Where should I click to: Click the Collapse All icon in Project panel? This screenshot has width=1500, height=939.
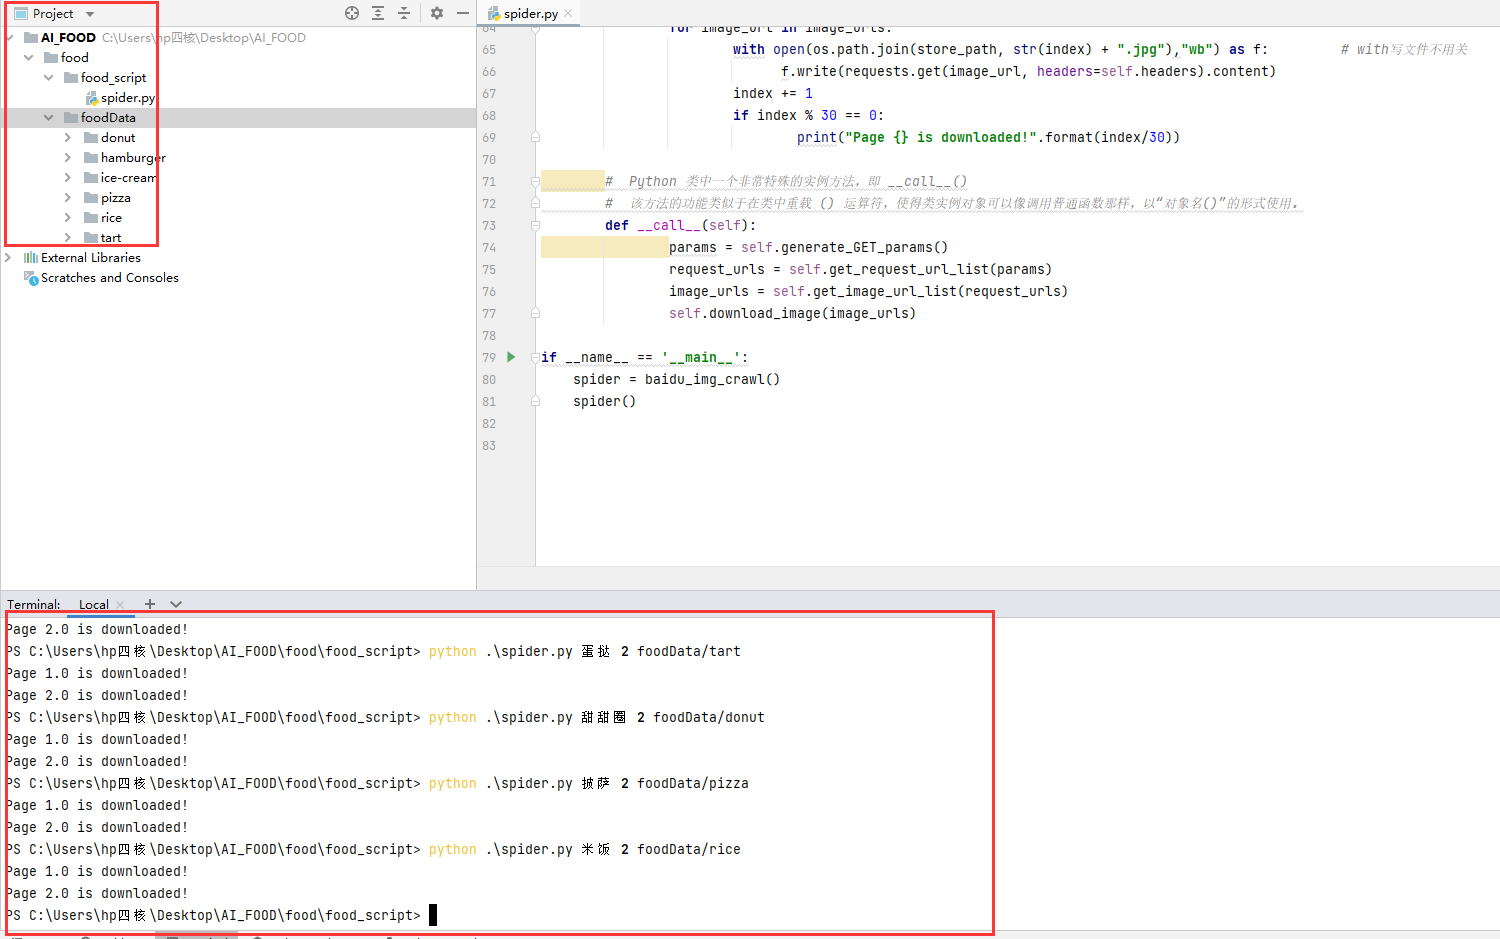404,13
